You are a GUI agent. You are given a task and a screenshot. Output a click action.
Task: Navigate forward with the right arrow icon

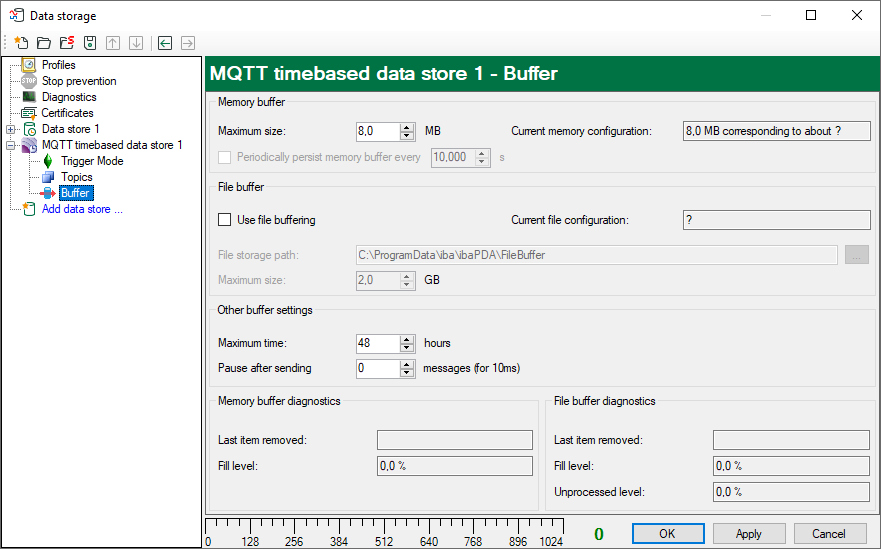[188, 43]
